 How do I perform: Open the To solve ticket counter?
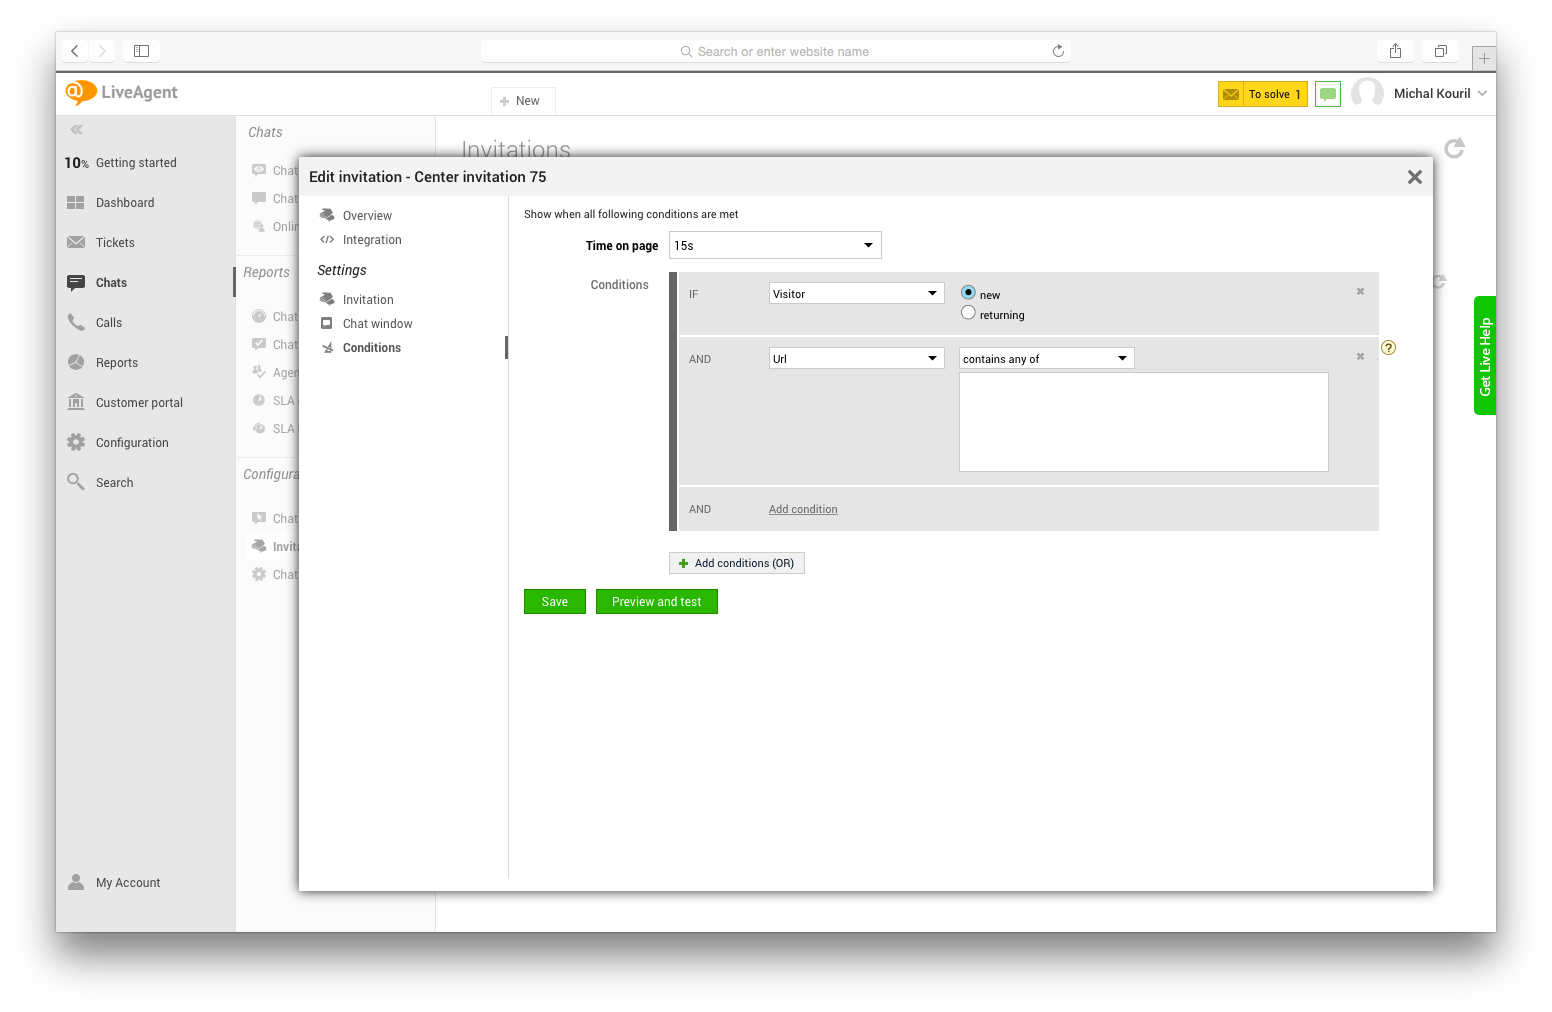click(1262, 94)
